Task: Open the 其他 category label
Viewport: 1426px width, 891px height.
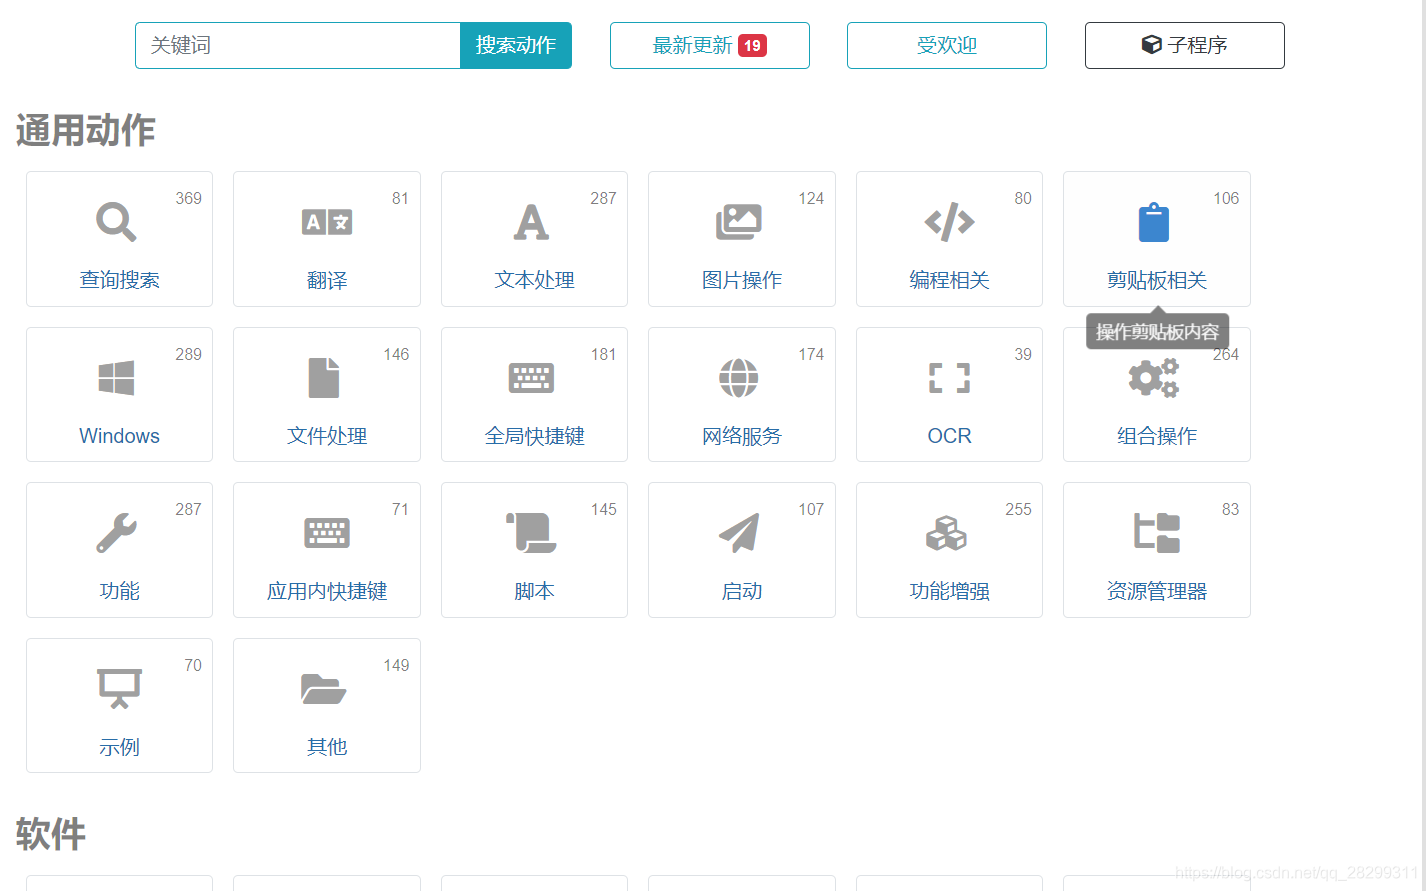Action: click(327, 747)
